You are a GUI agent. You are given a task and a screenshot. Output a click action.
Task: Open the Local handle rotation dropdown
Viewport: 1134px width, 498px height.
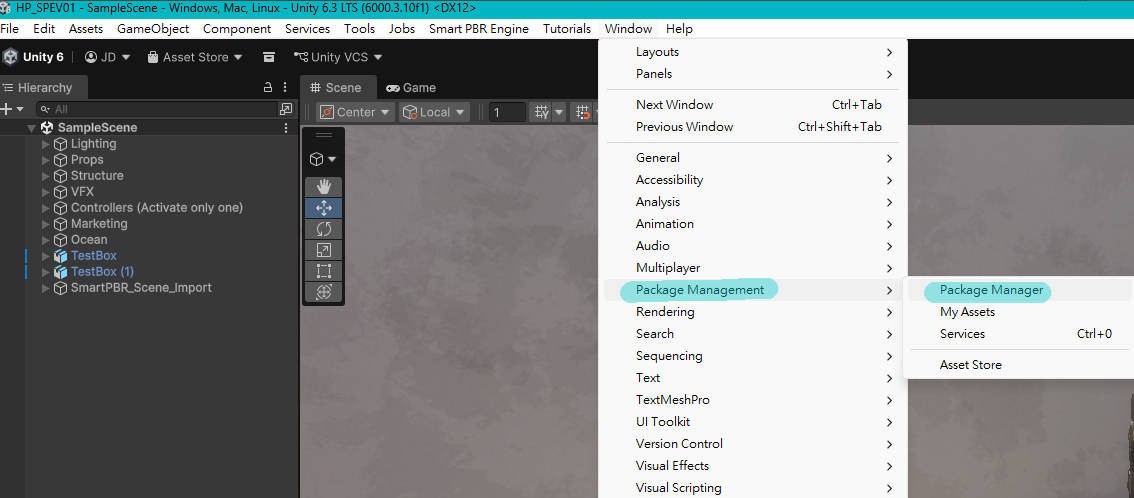[435, 112]
